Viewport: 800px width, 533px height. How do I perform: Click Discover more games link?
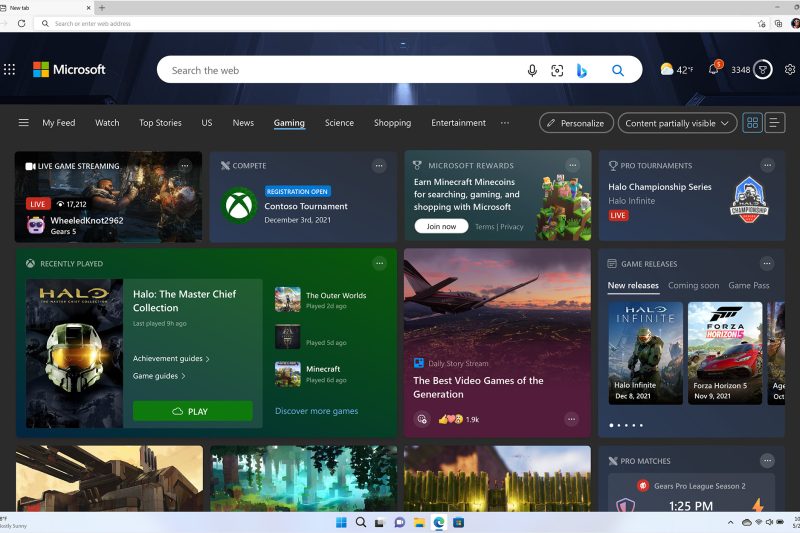tap(316, 411)
